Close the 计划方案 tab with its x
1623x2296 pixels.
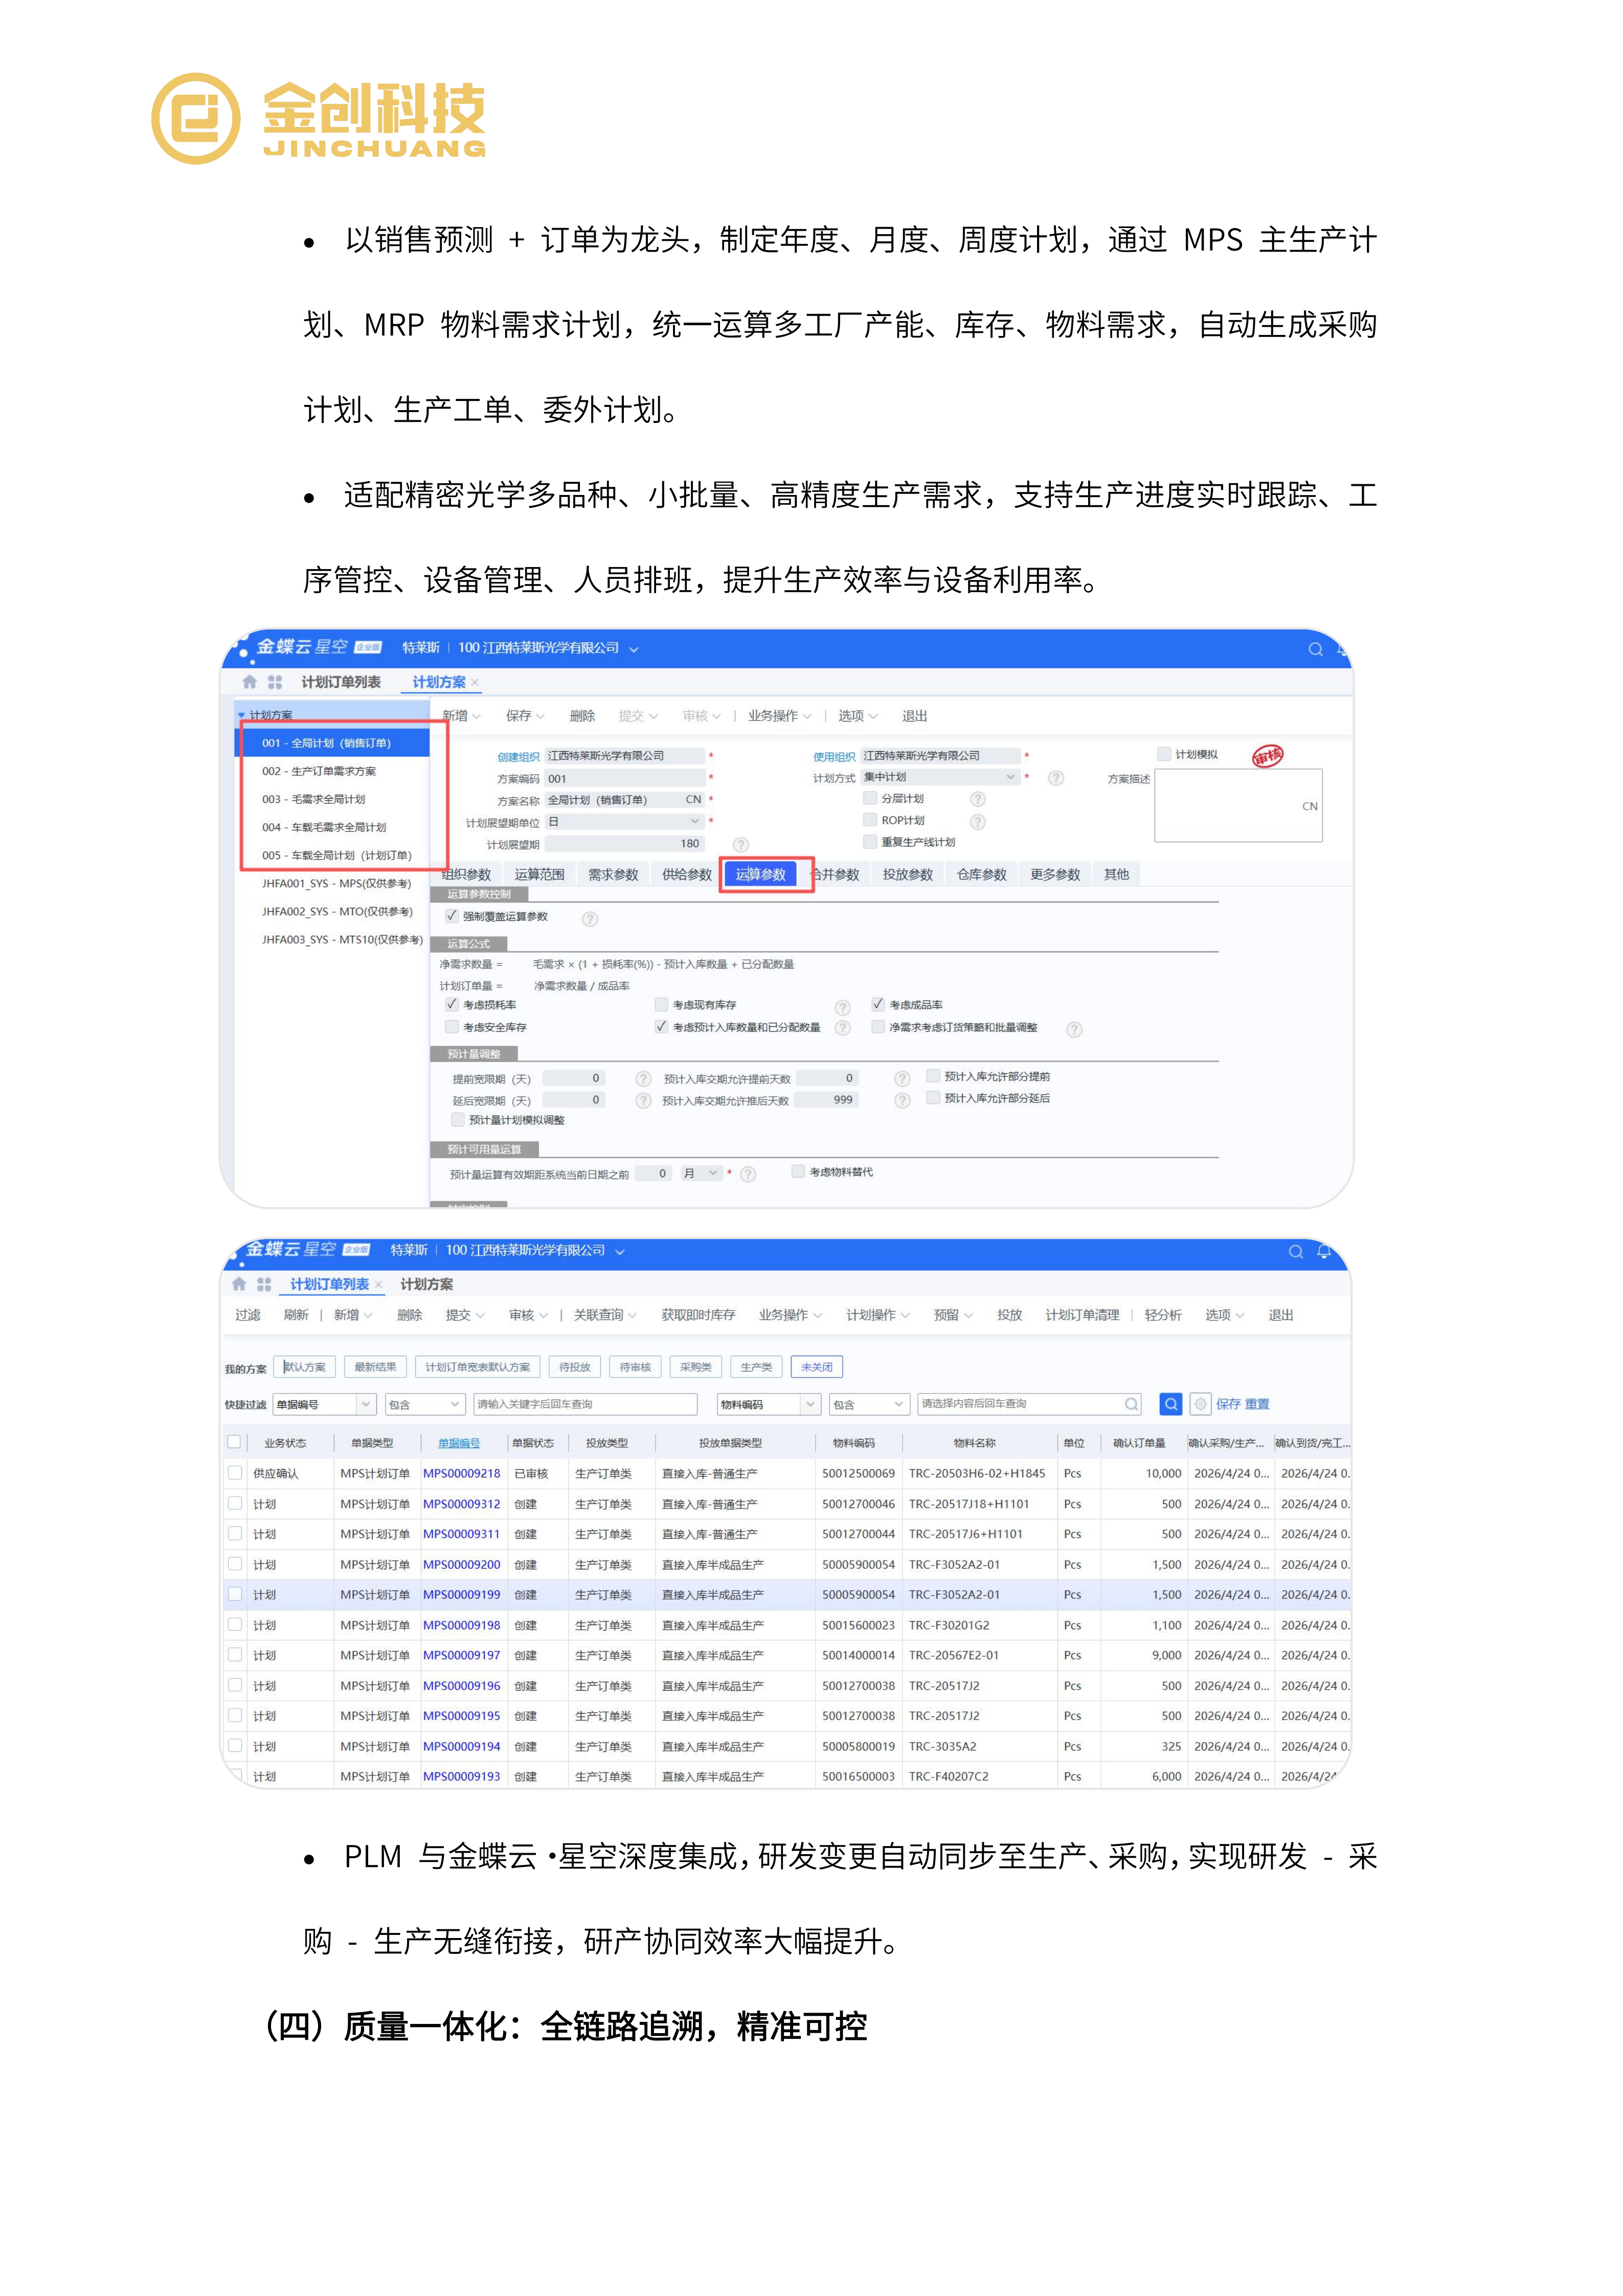[x=475, y=682]
